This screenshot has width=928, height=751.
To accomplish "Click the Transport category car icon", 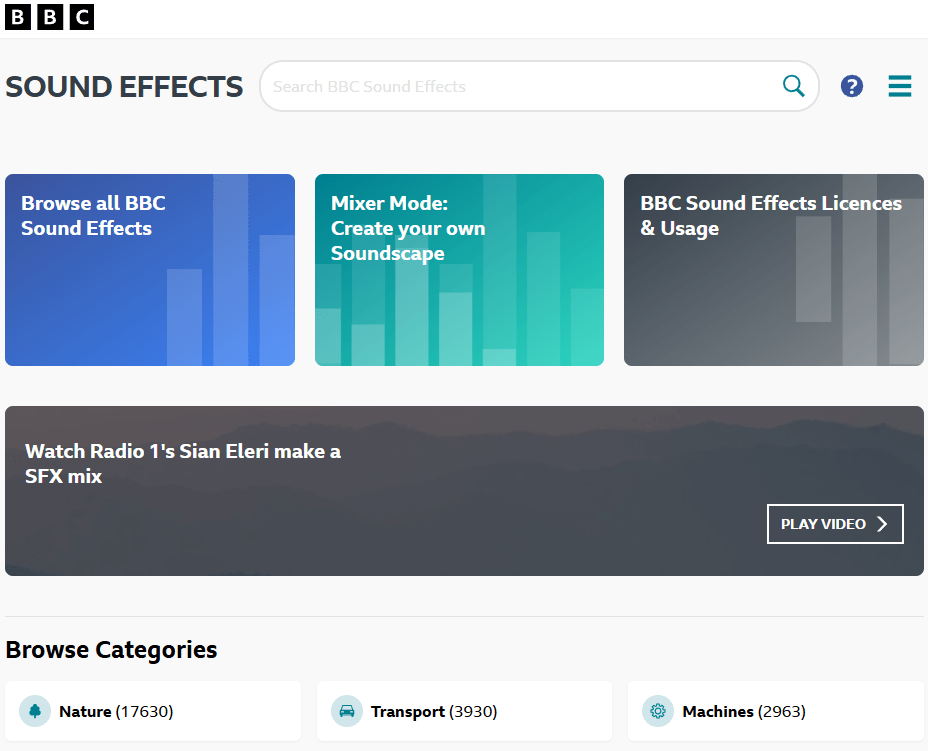I will point(347,712).
